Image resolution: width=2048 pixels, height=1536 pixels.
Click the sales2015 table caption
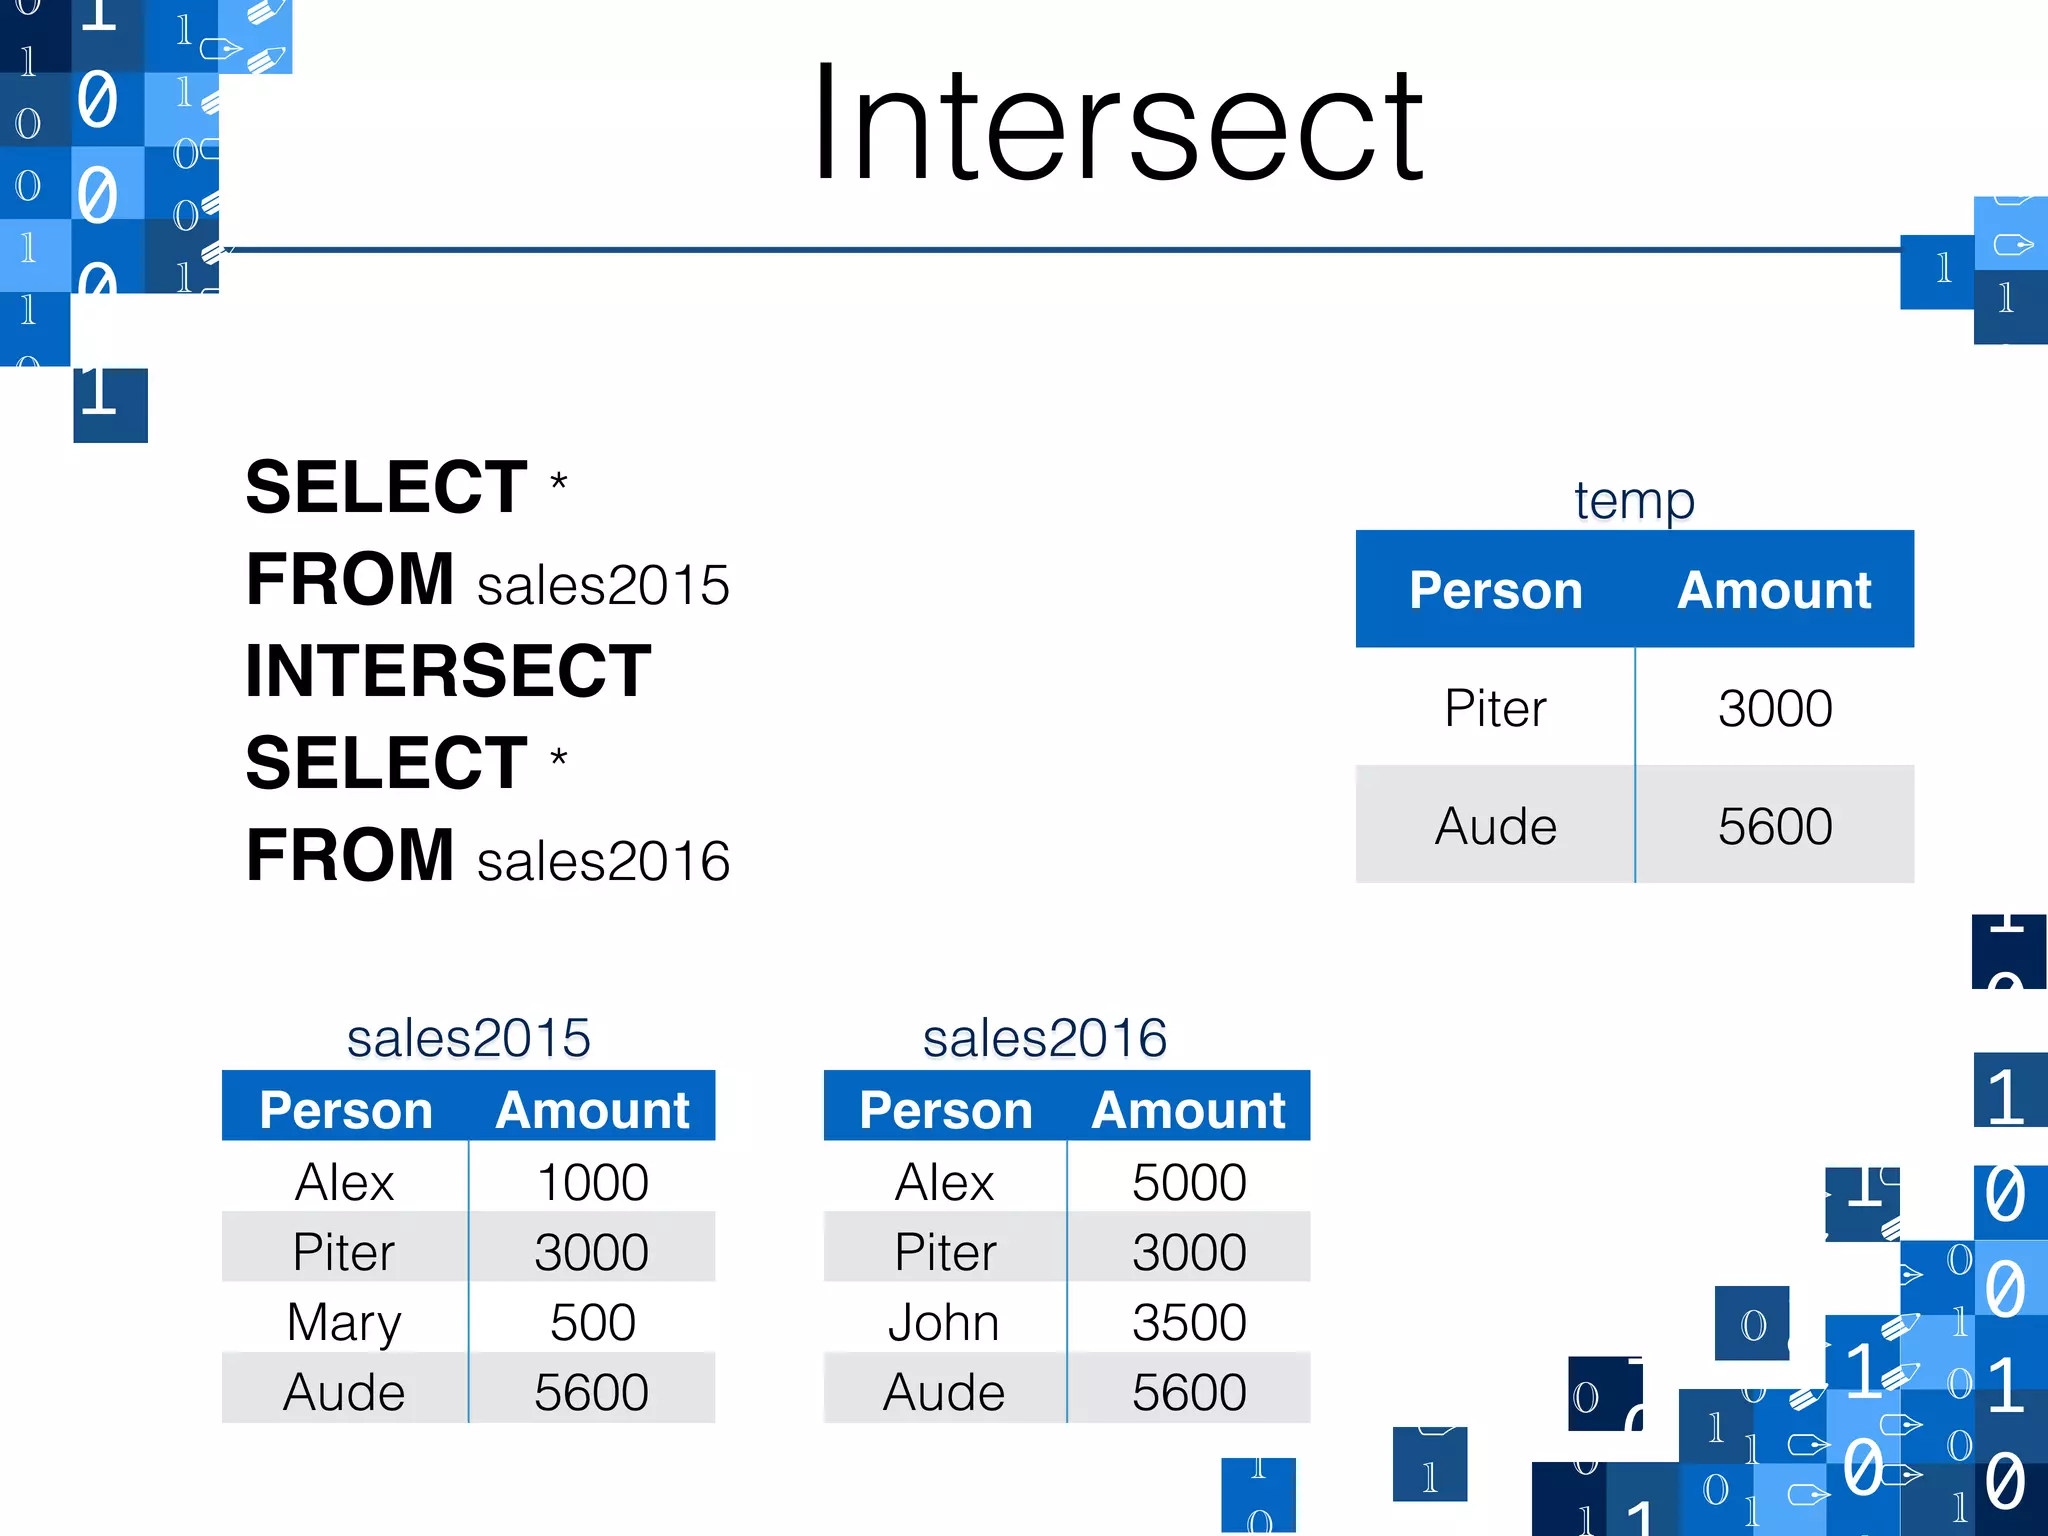click(468, 1037)
